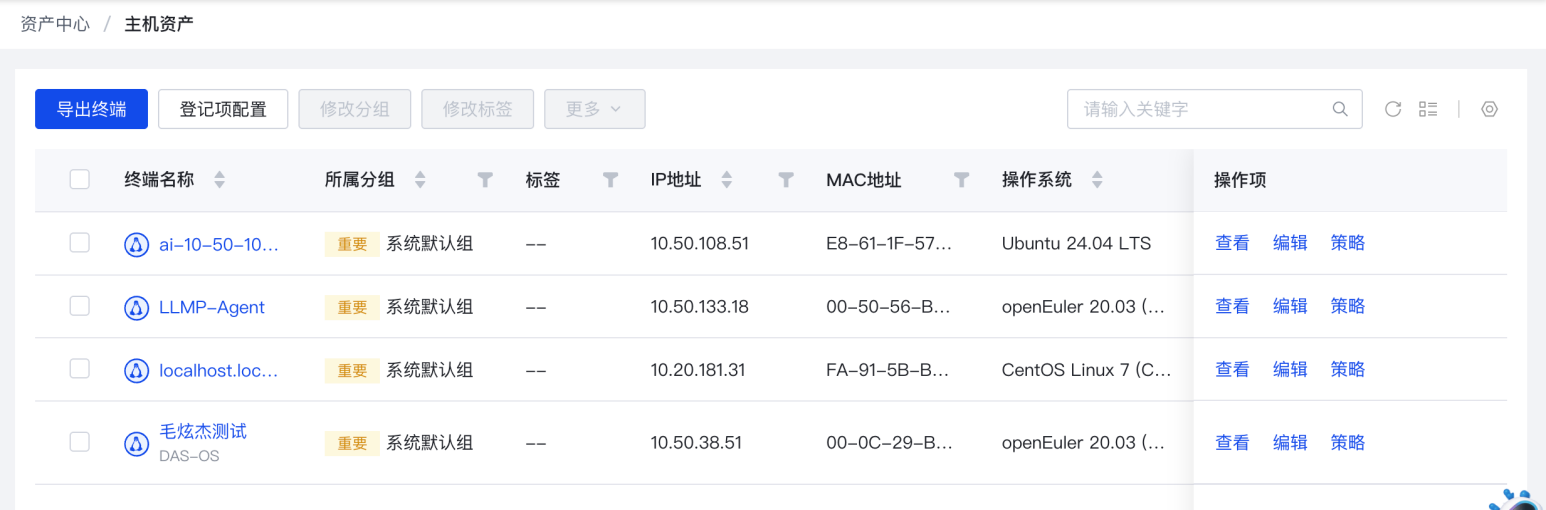Screen dimensions: 1546x510
Task: Filter by 所属分组 funnel icon
Action: pyautogui.click(x=485, y=180)
